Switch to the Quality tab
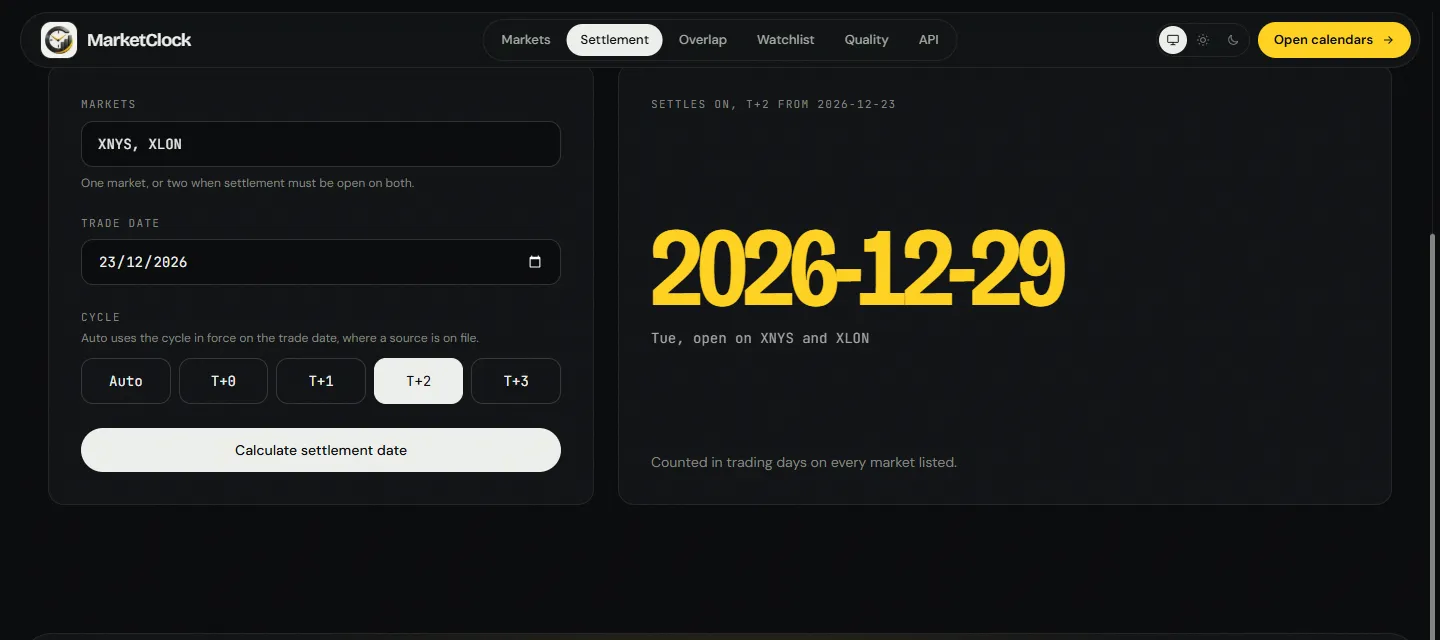This screenshot has width=1440, height=640. pyautogui.click(x=866, y=40)
